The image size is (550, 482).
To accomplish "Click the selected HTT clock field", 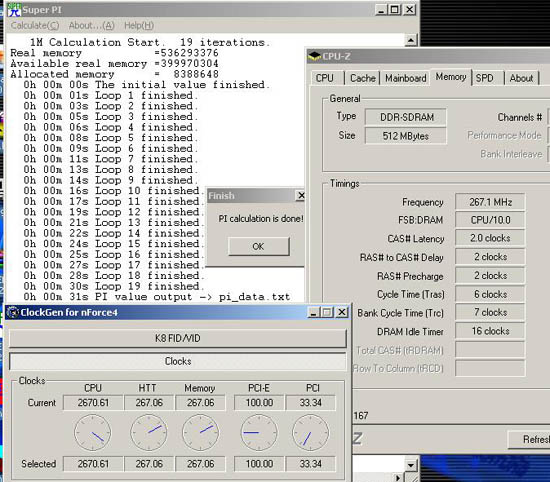I will (149, 464).
